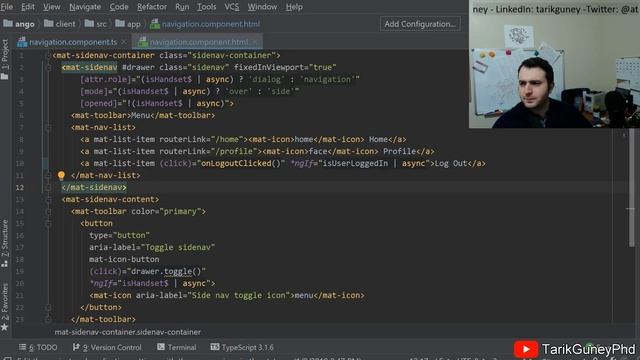Close the navigation.component.ts tab
Image resolution: width=640 pixels, height=360 pixels.
pos(124,42)
